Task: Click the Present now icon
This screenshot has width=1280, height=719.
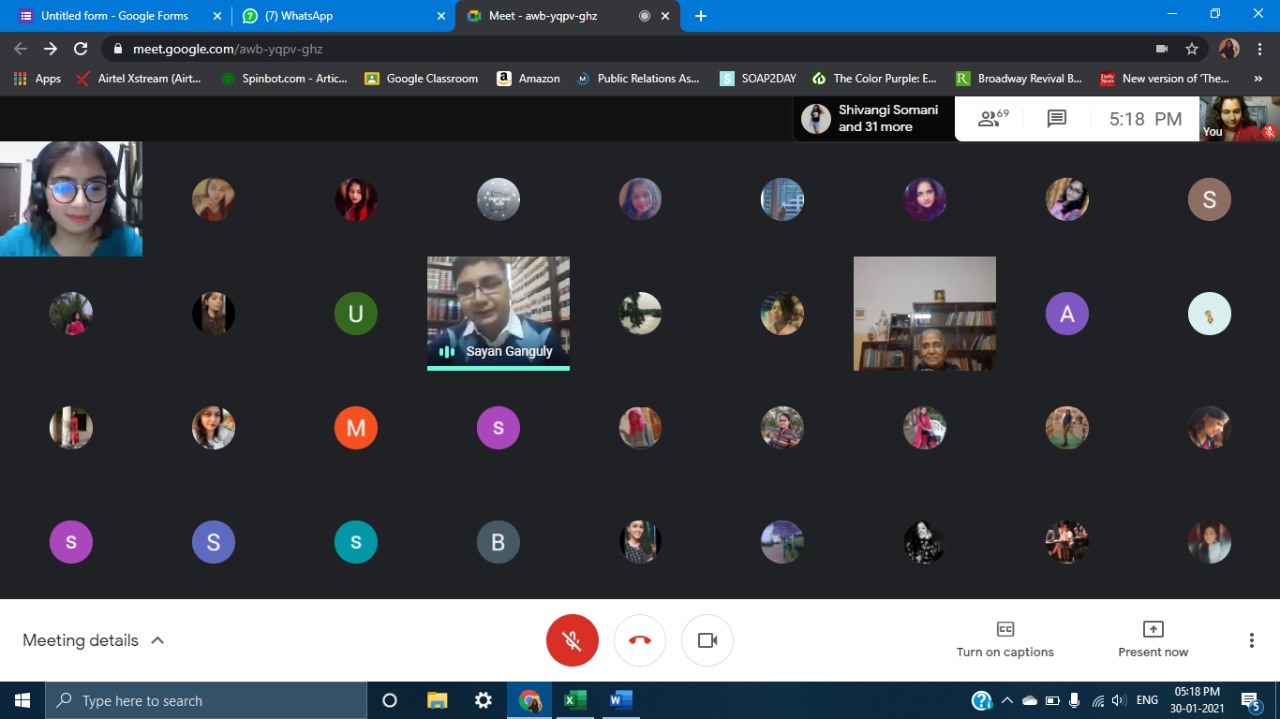Action: pos(1153,629)
